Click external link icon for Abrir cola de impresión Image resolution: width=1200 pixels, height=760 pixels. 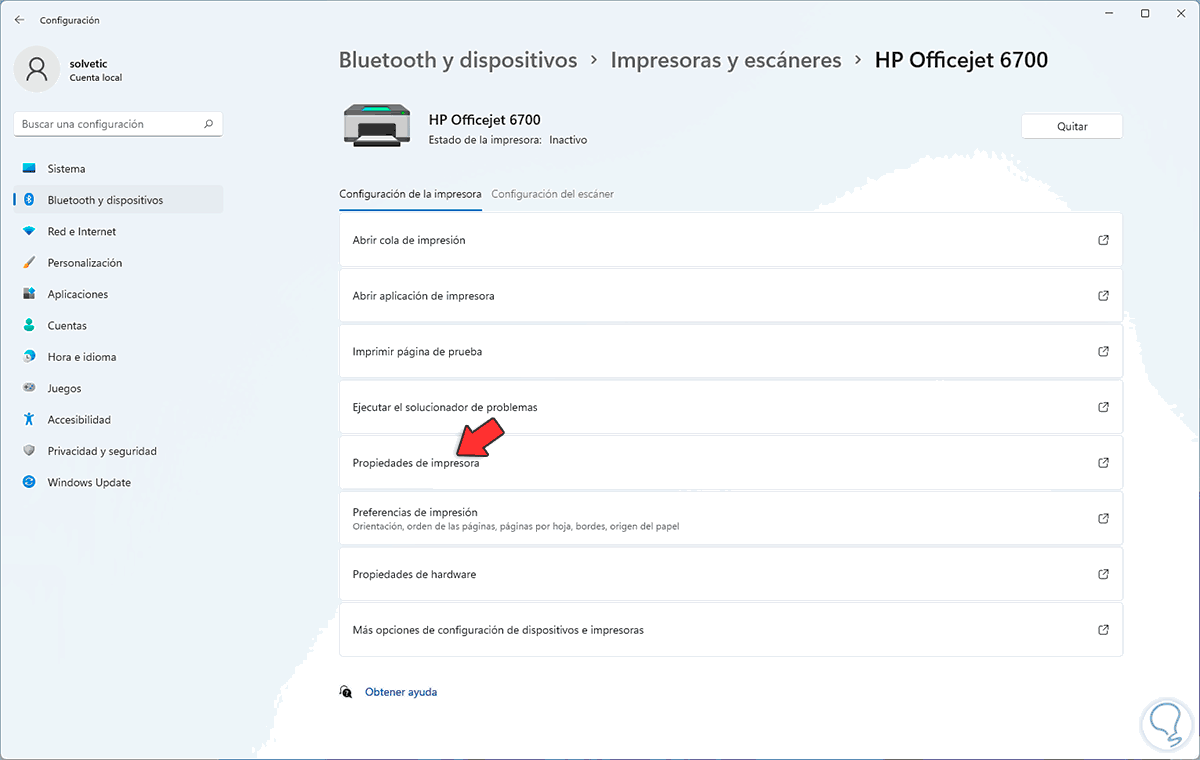click(1103, 240)
